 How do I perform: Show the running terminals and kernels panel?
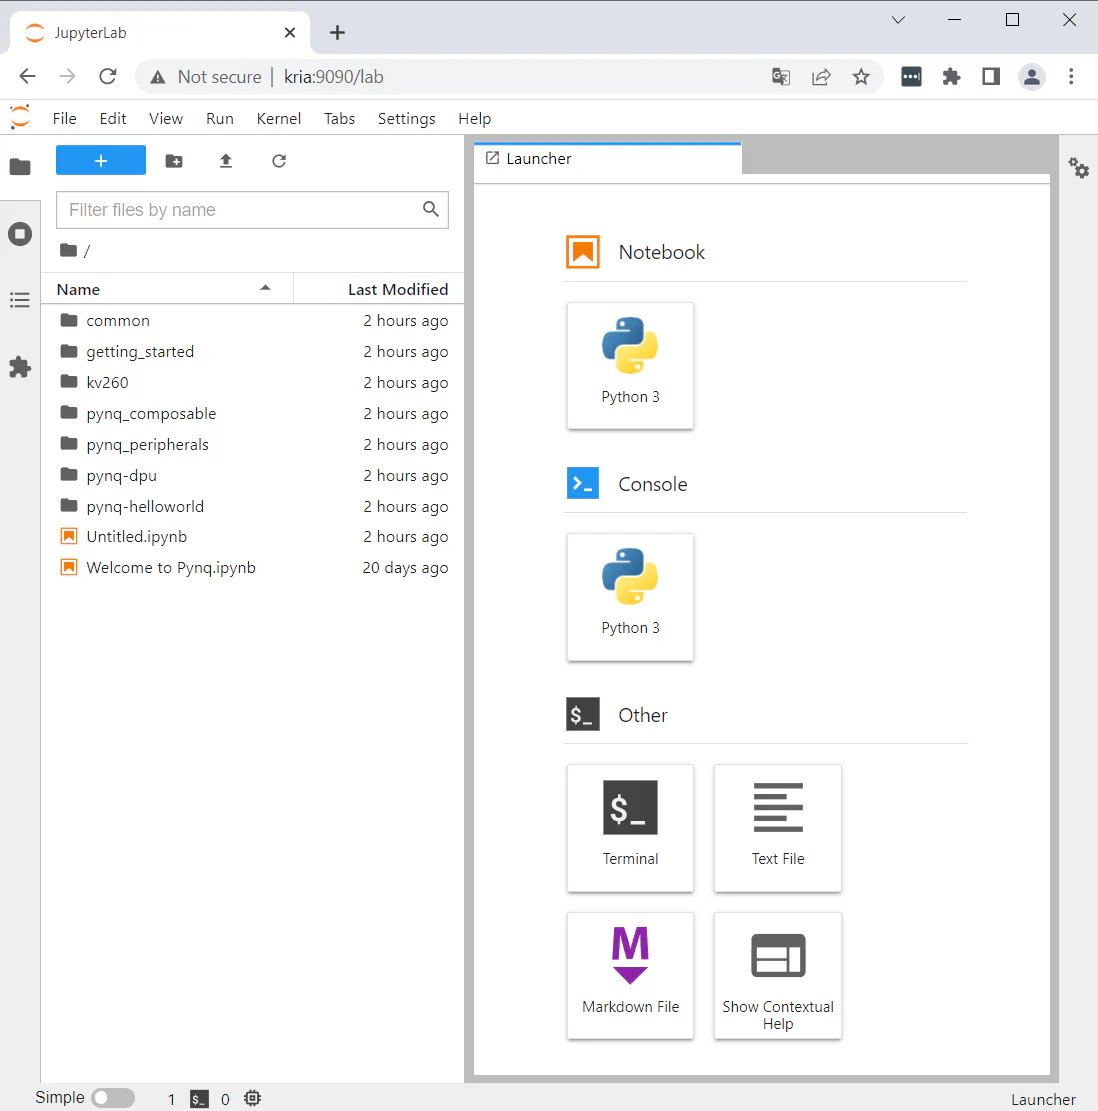click(x=20, y=233)
